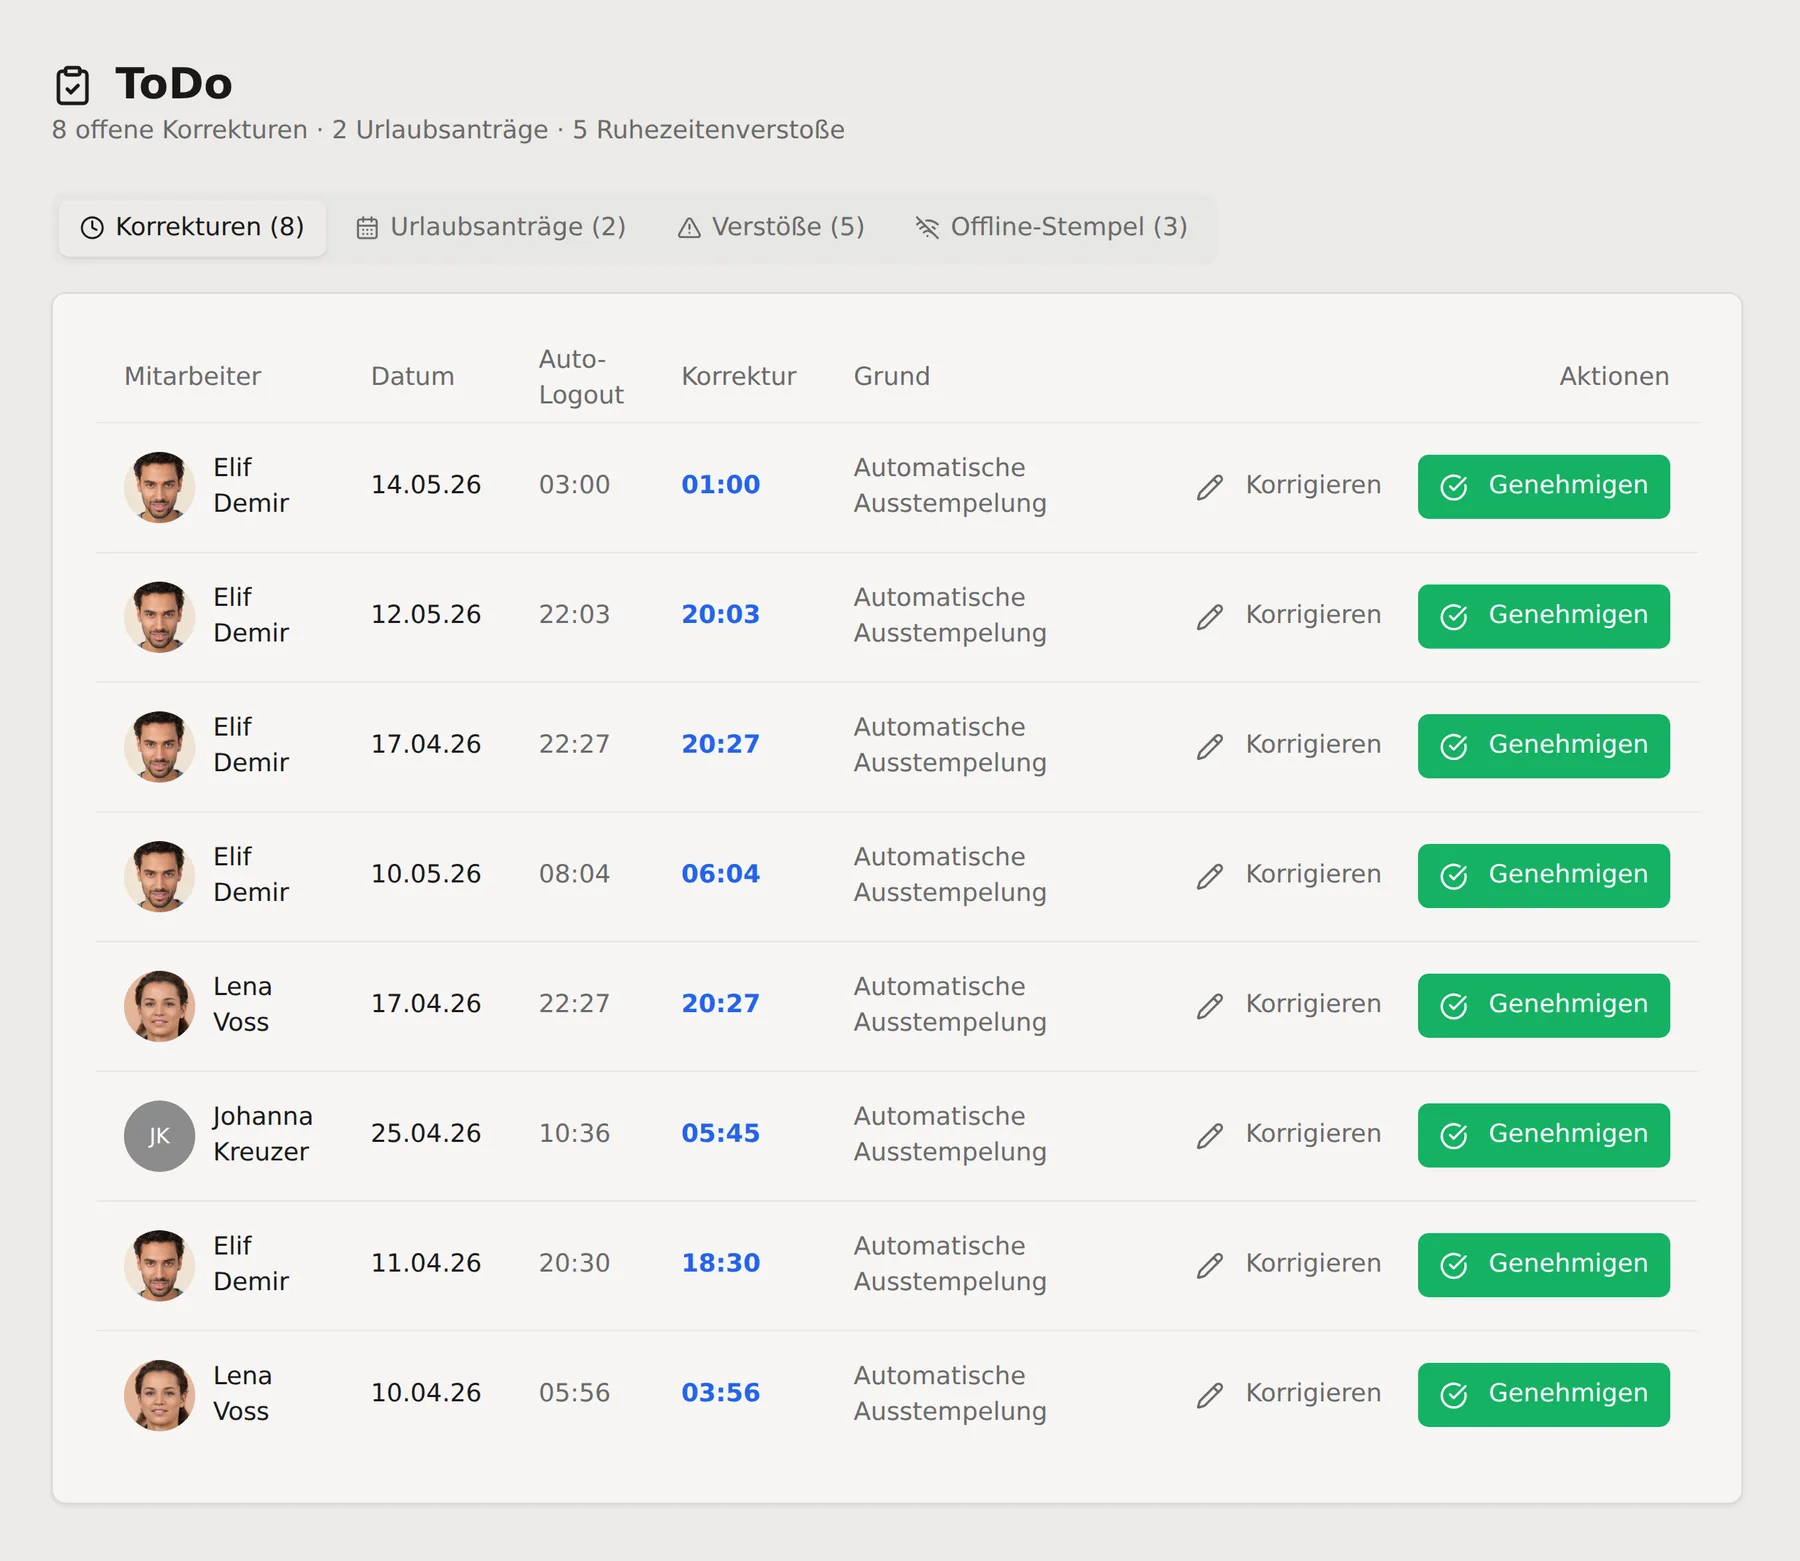Click pencil icon in the 12.05.26 row
The width and height of the screenshot is (1800, 1561).
pyautogui.click(x=1210, y=617)
